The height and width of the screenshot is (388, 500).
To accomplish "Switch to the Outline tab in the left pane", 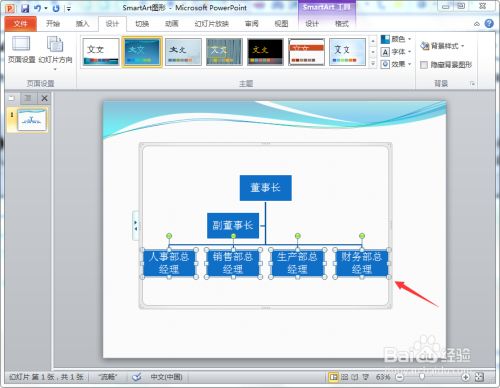I will [28, 98].
